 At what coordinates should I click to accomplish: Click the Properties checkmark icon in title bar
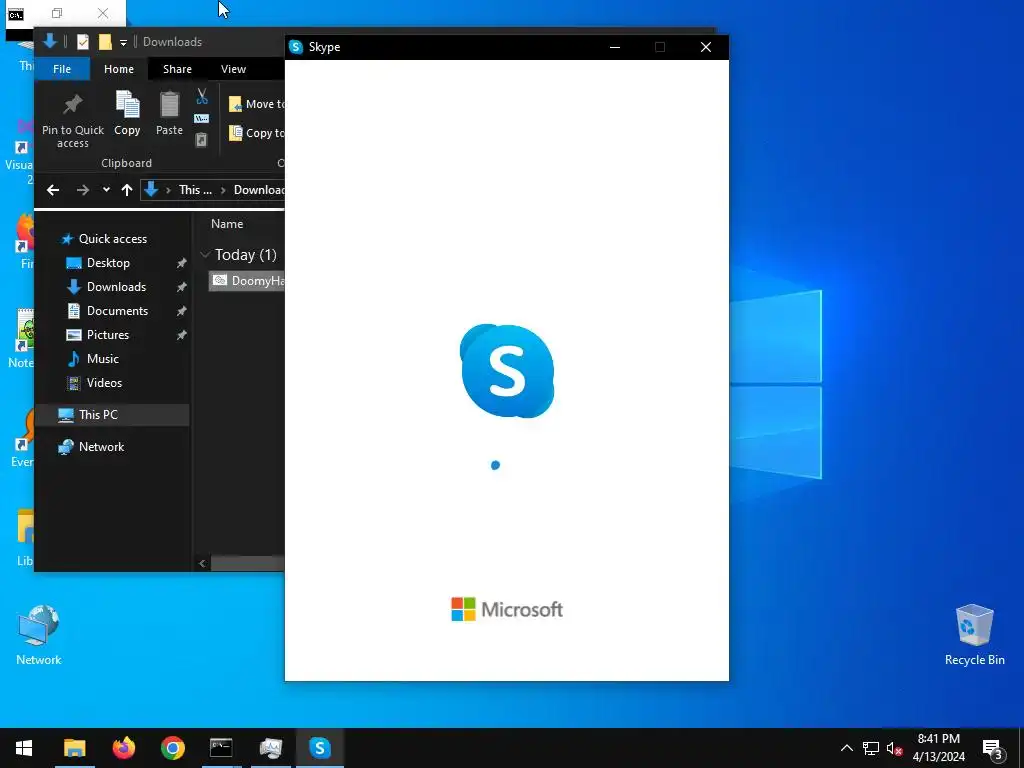(x=83, y=42)
